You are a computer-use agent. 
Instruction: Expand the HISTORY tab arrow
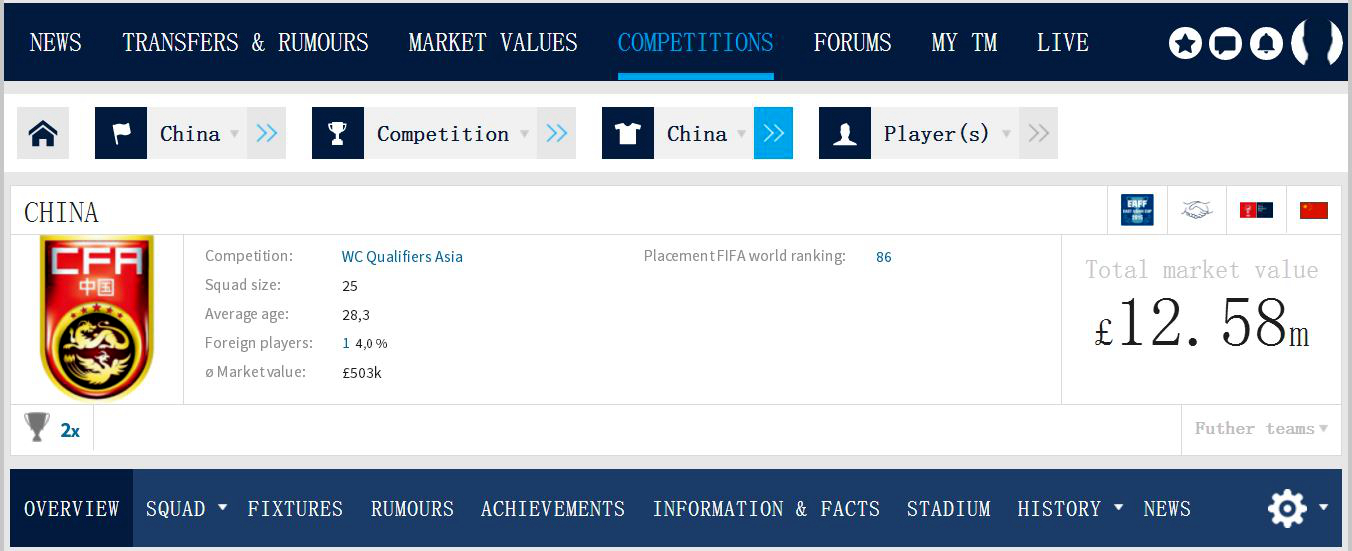click(x=1120, y=507)
